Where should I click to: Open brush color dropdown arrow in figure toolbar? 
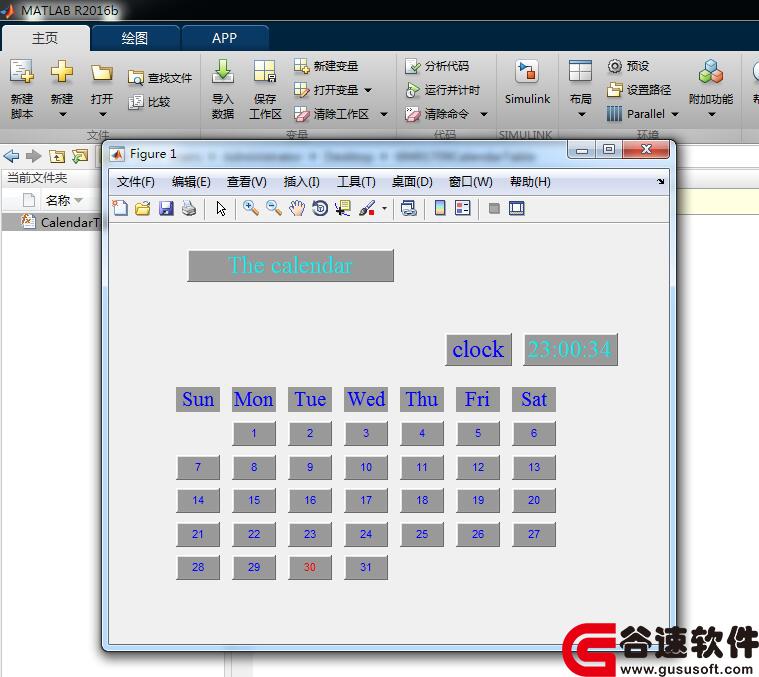pos(384,209)
